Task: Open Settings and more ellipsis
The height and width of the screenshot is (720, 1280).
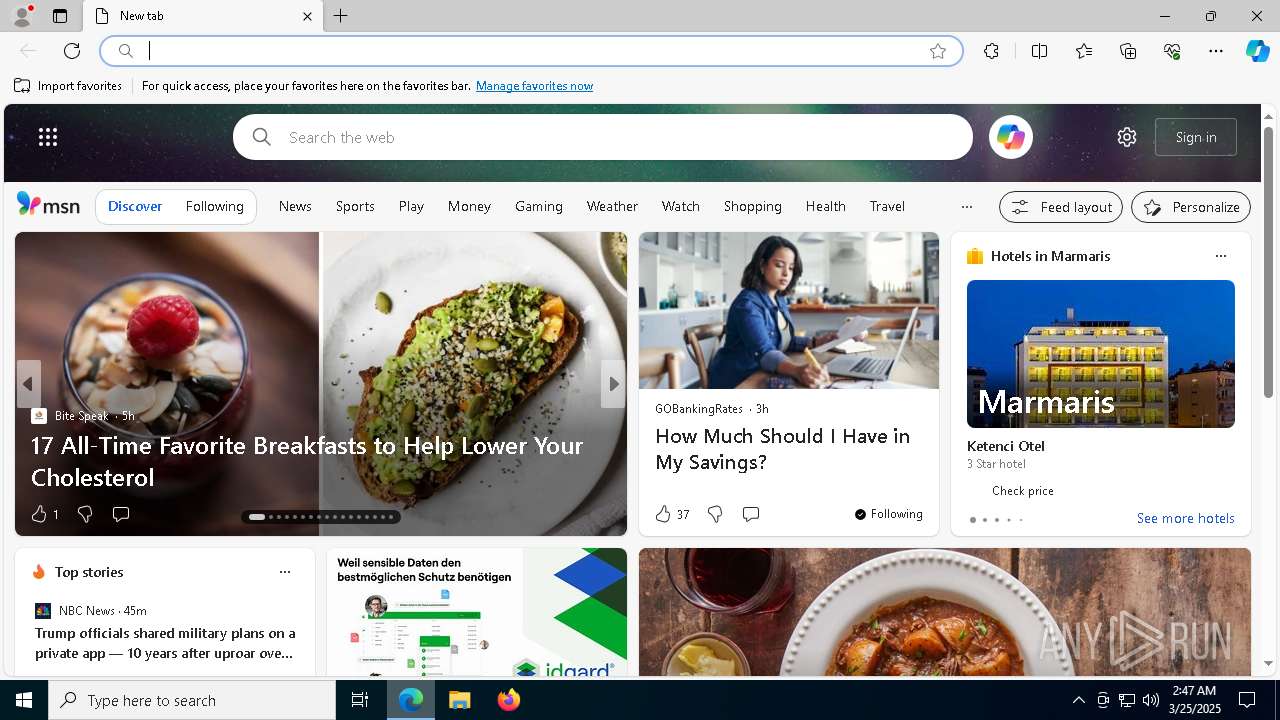Action: [1216, 51]
